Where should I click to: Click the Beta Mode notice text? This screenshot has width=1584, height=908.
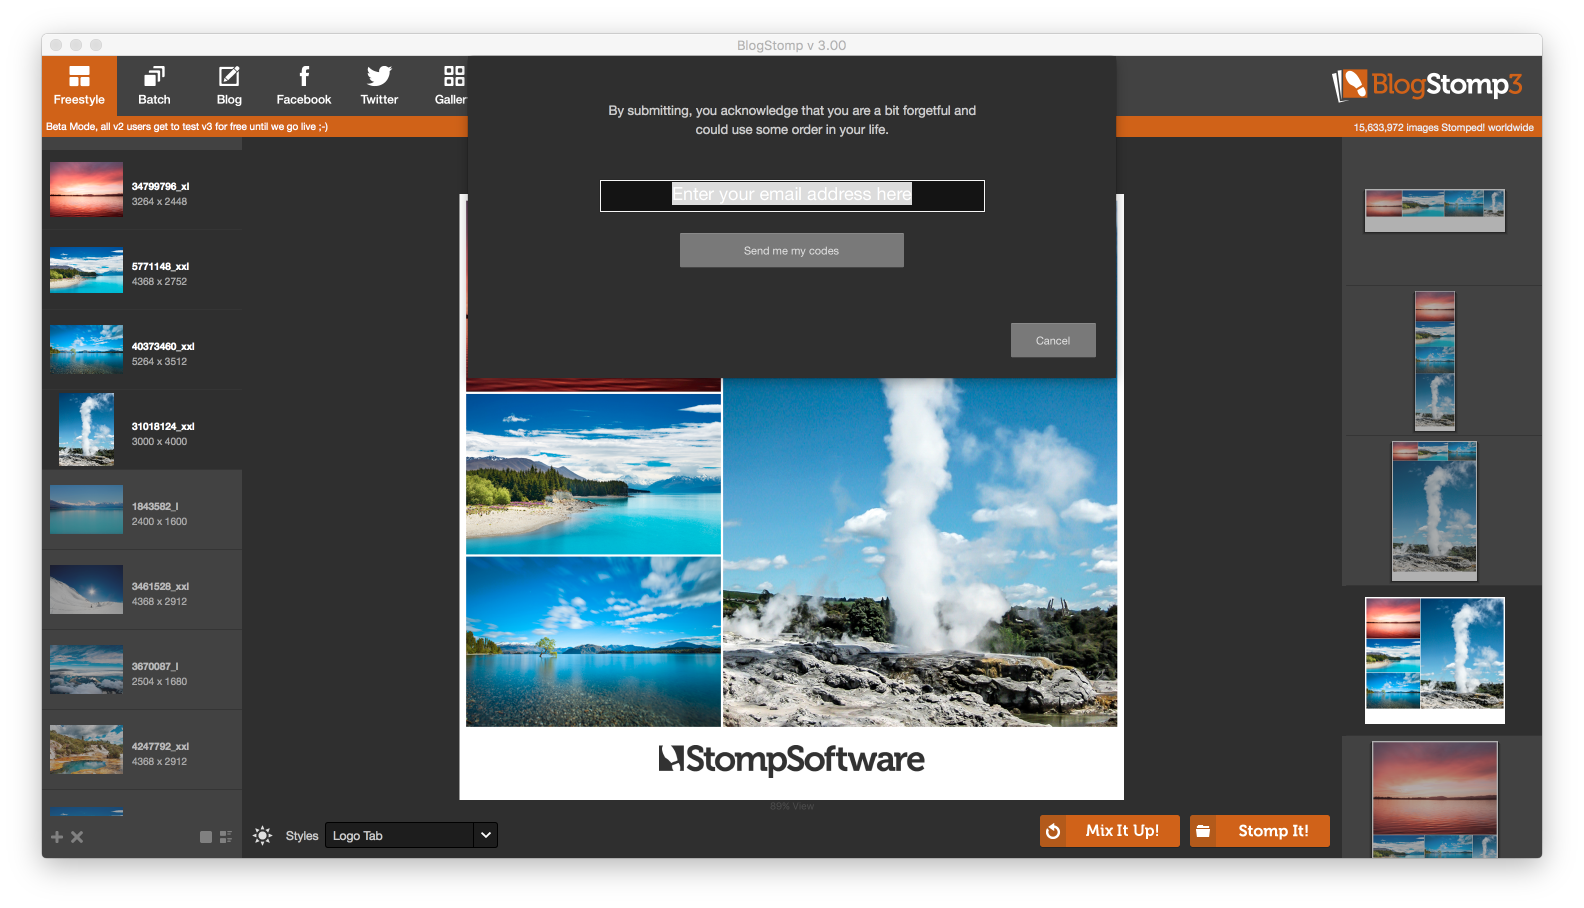point(187,127)
